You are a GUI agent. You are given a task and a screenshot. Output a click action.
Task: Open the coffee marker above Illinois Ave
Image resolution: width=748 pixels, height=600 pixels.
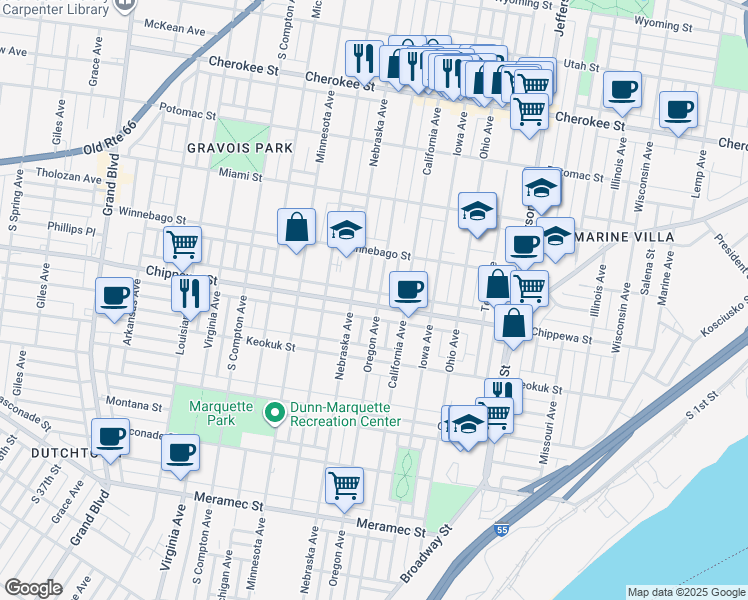pyautogui.click(x=622, y=89)
